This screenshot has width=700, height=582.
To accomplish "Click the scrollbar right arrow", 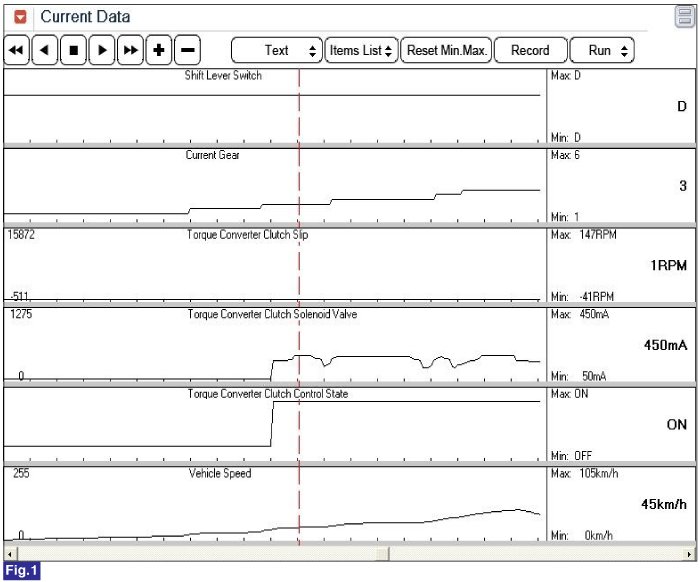I will (x=690, y=553).
